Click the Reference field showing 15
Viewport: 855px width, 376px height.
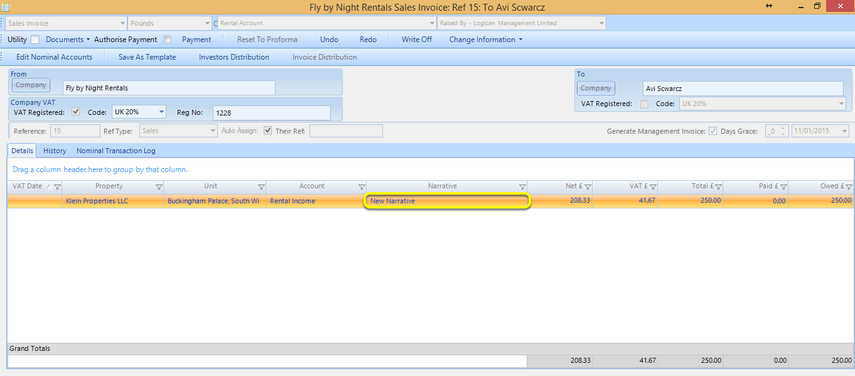click(75, 131)
